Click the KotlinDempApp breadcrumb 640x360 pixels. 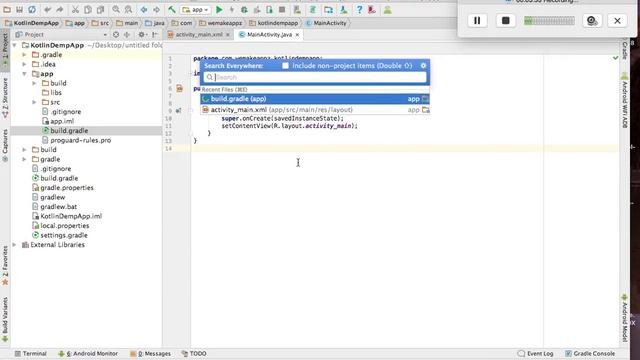coord(32,23)
